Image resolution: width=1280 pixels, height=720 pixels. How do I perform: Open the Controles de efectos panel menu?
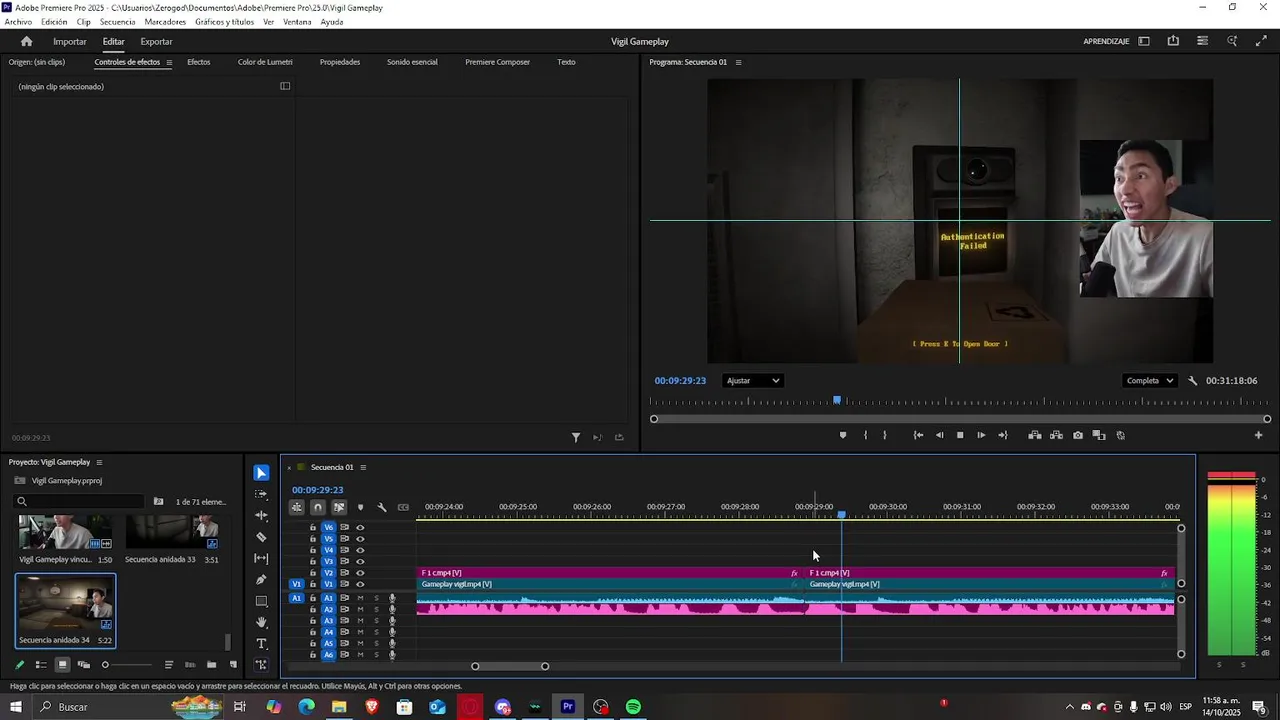tap(169, 62)
